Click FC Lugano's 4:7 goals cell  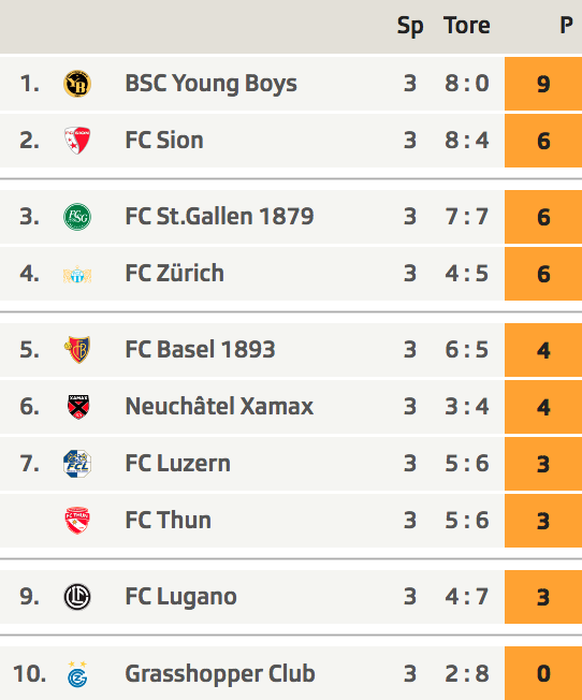tap(467, 597)
